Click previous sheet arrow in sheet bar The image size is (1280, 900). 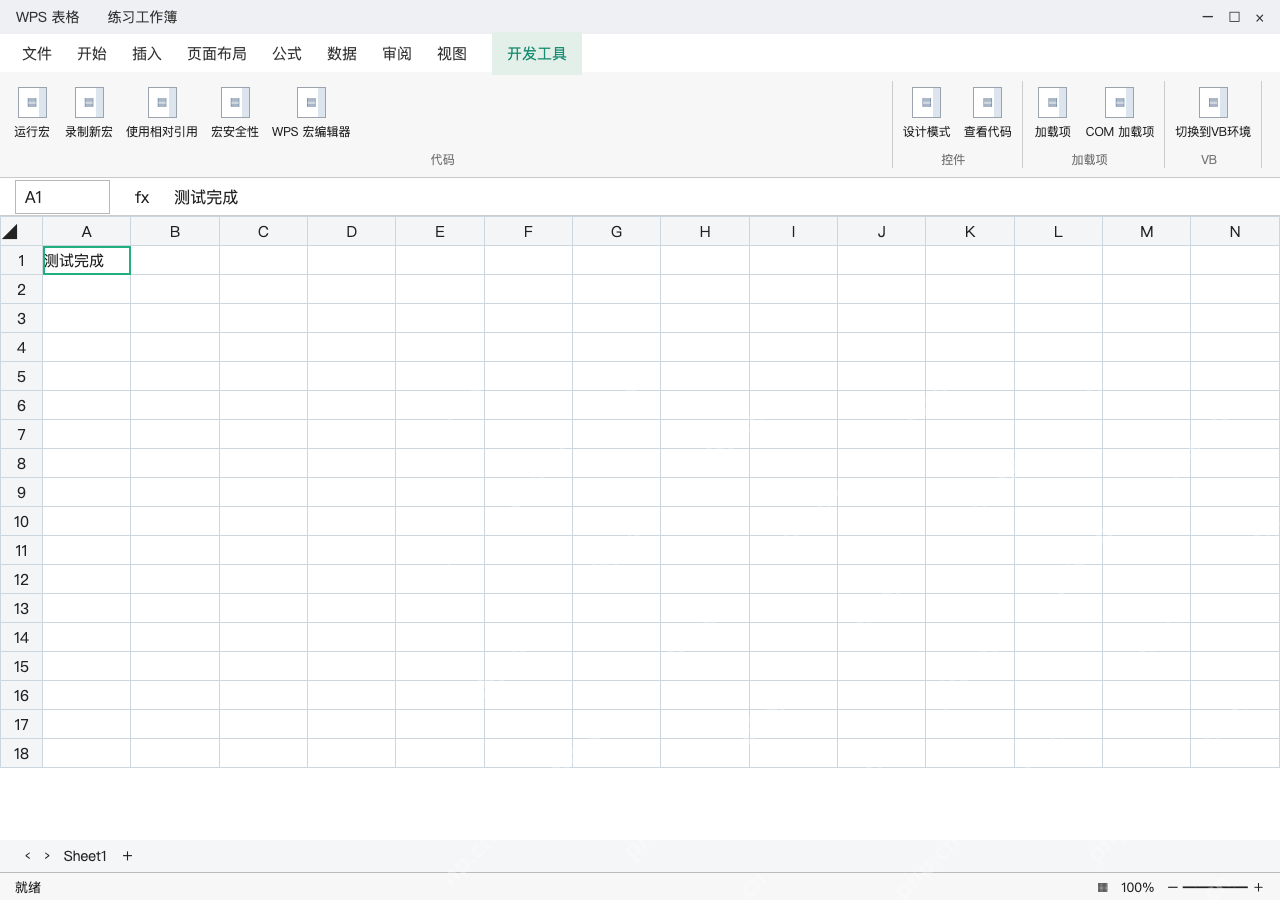[x=28, y=856]
